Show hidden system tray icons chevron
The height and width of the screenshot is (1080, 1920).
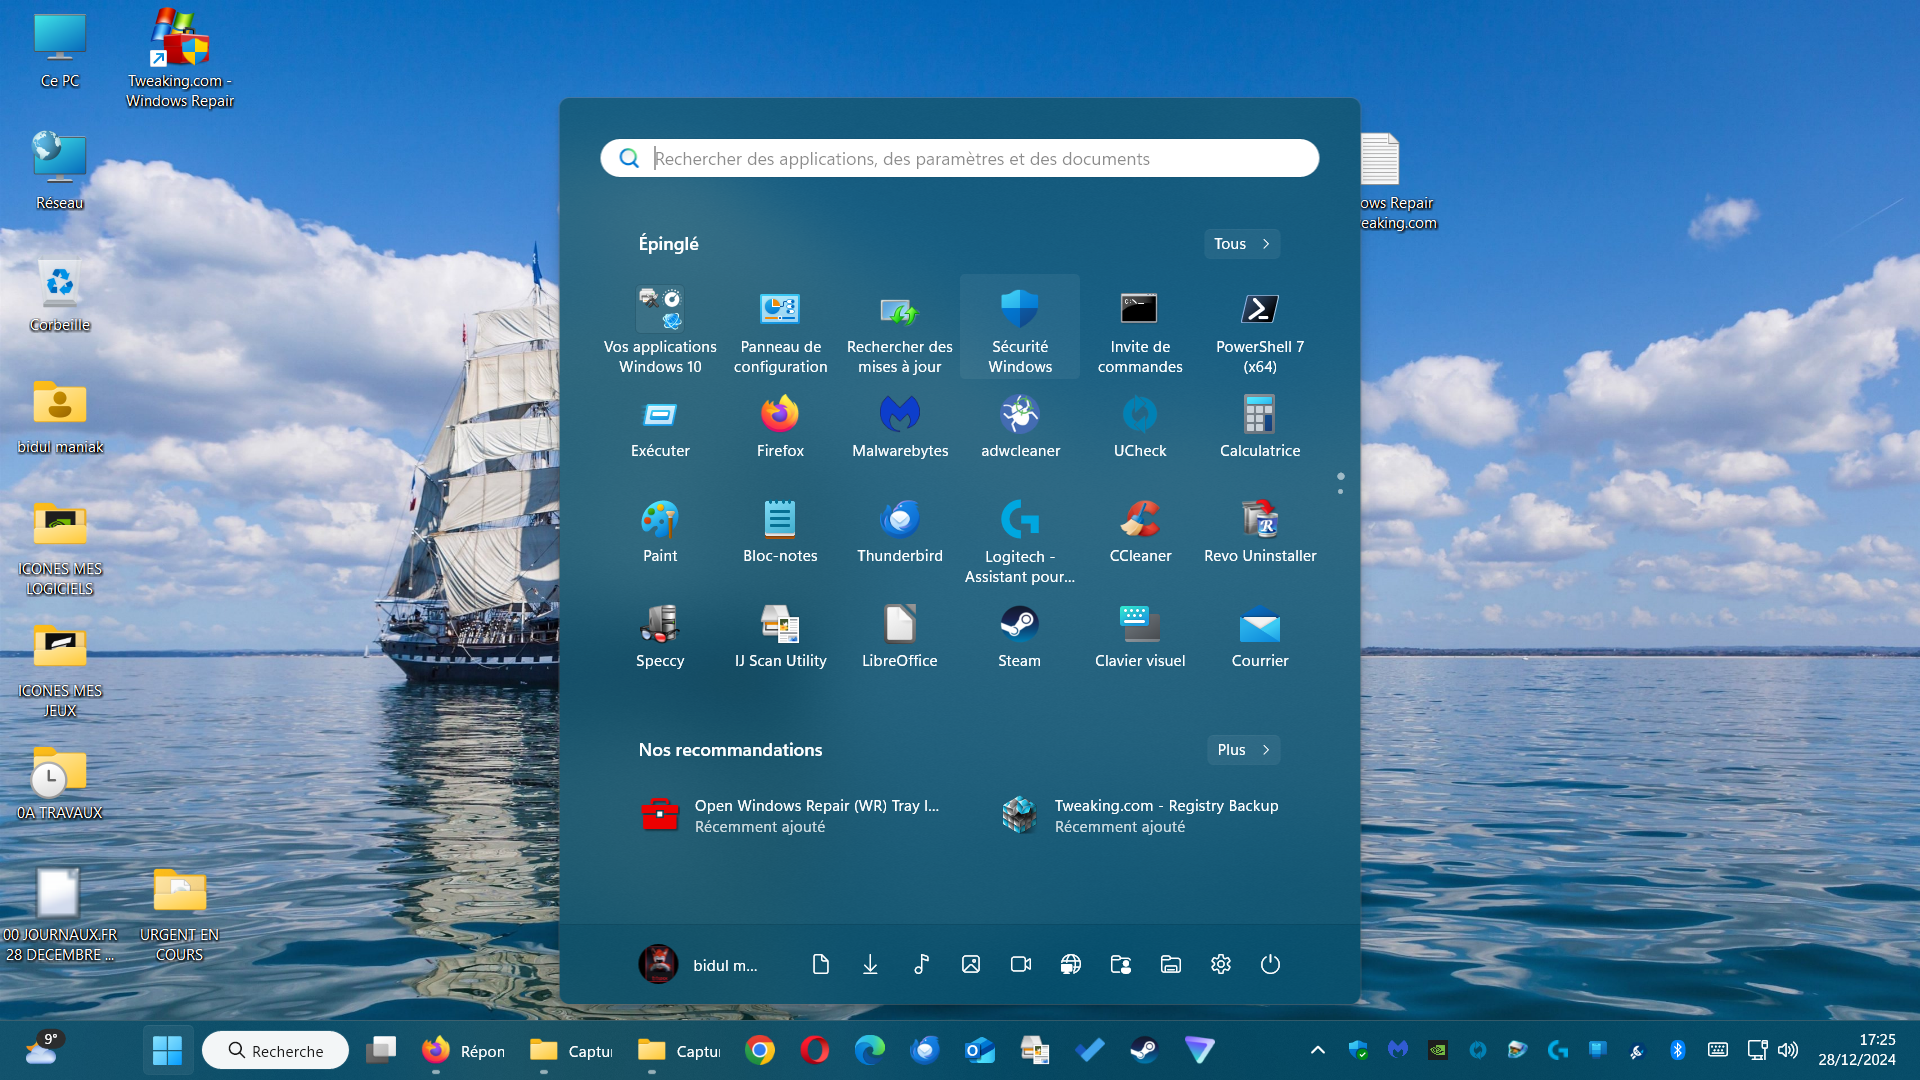pyautogui.click(x=1318, y=1050)
